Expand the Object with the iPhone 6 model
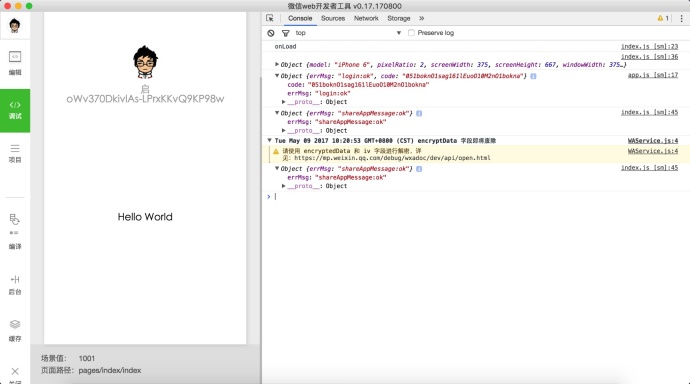 [277, 64]
